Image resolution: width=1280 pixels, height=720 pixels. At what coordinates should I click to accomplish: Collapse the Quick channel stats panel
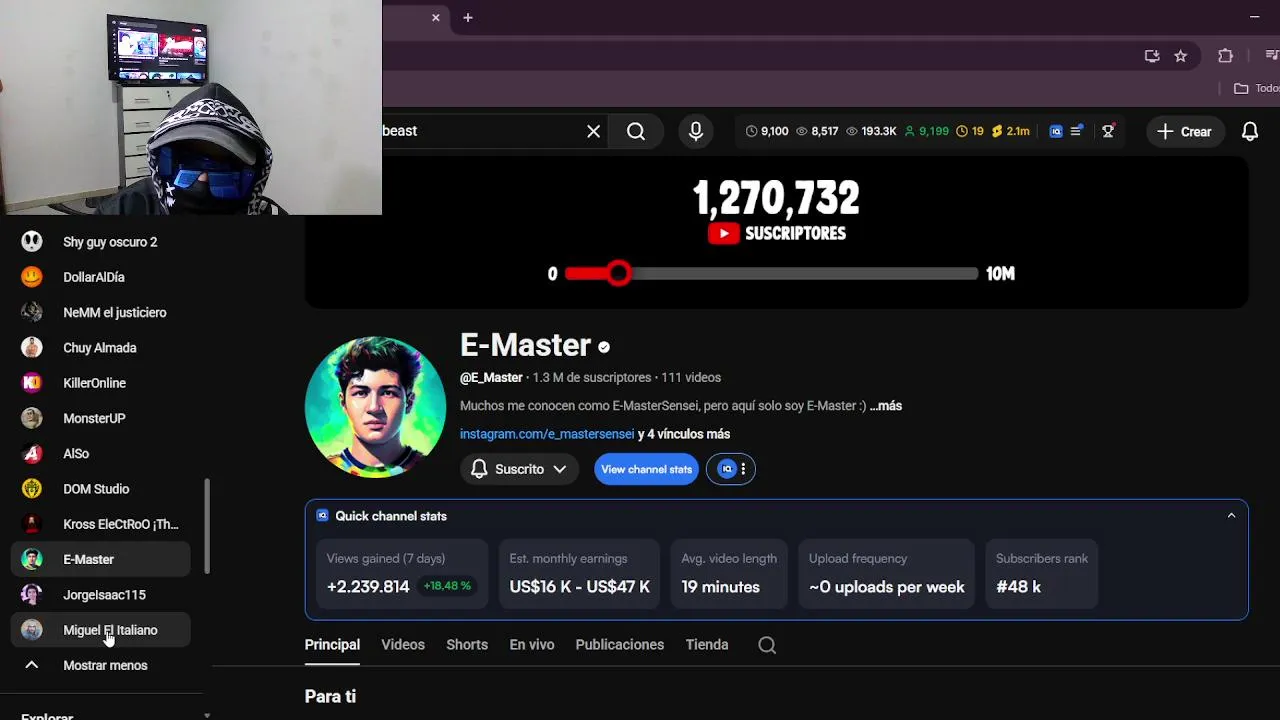(1231, 516)
